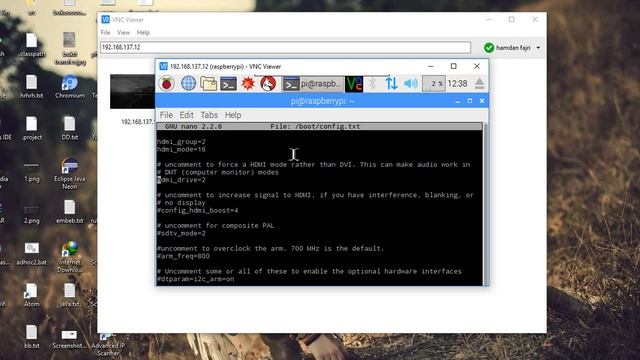The height and width of the screenshot is (360, 640).
Task: Maximize the pi@raspberrypi terminal window
Action: pyautogui.click(x=470, y=101)
